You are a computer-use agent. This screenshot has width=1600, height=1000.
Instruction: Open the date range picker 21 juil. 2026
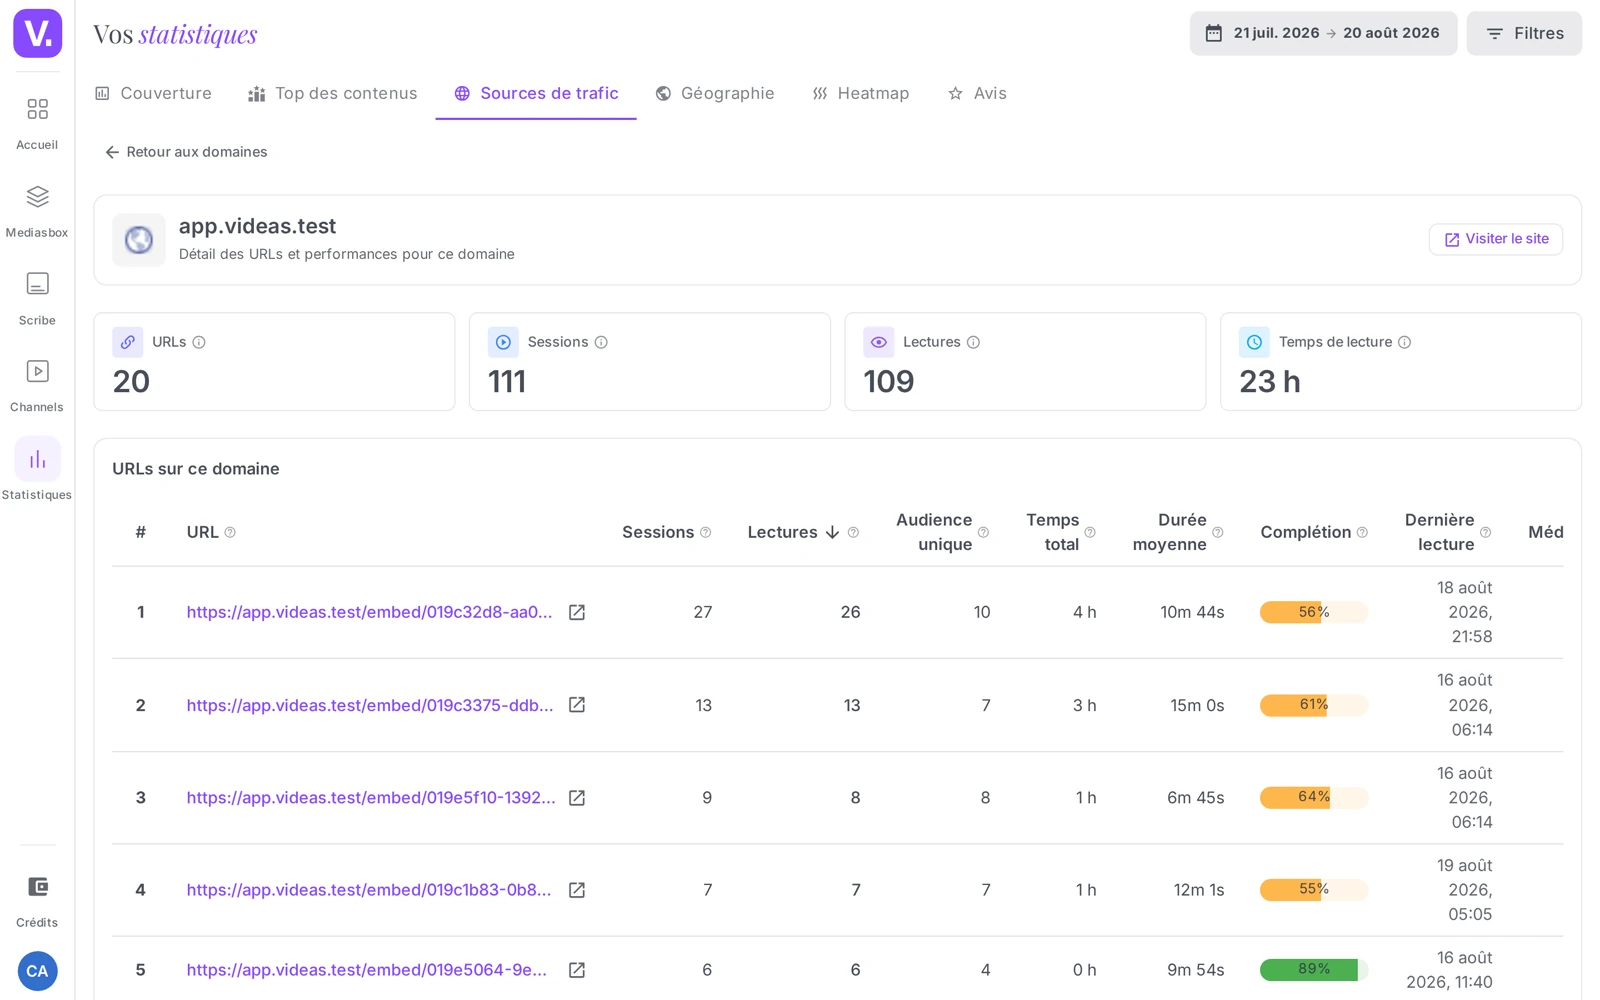[x=1323, y=33]
